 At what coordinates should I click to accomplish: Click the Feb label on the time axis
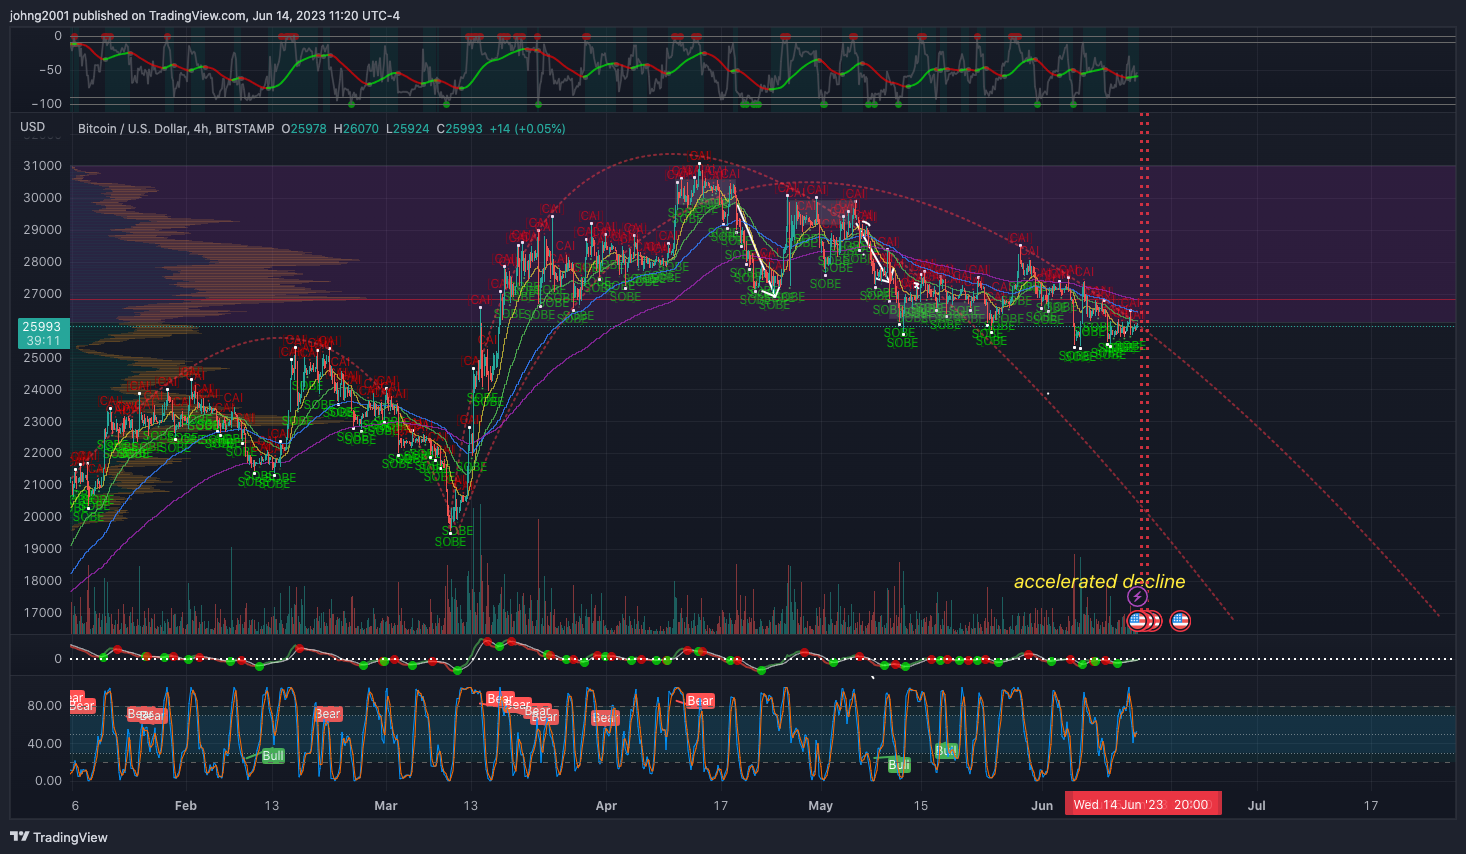(x=186, y=806)
